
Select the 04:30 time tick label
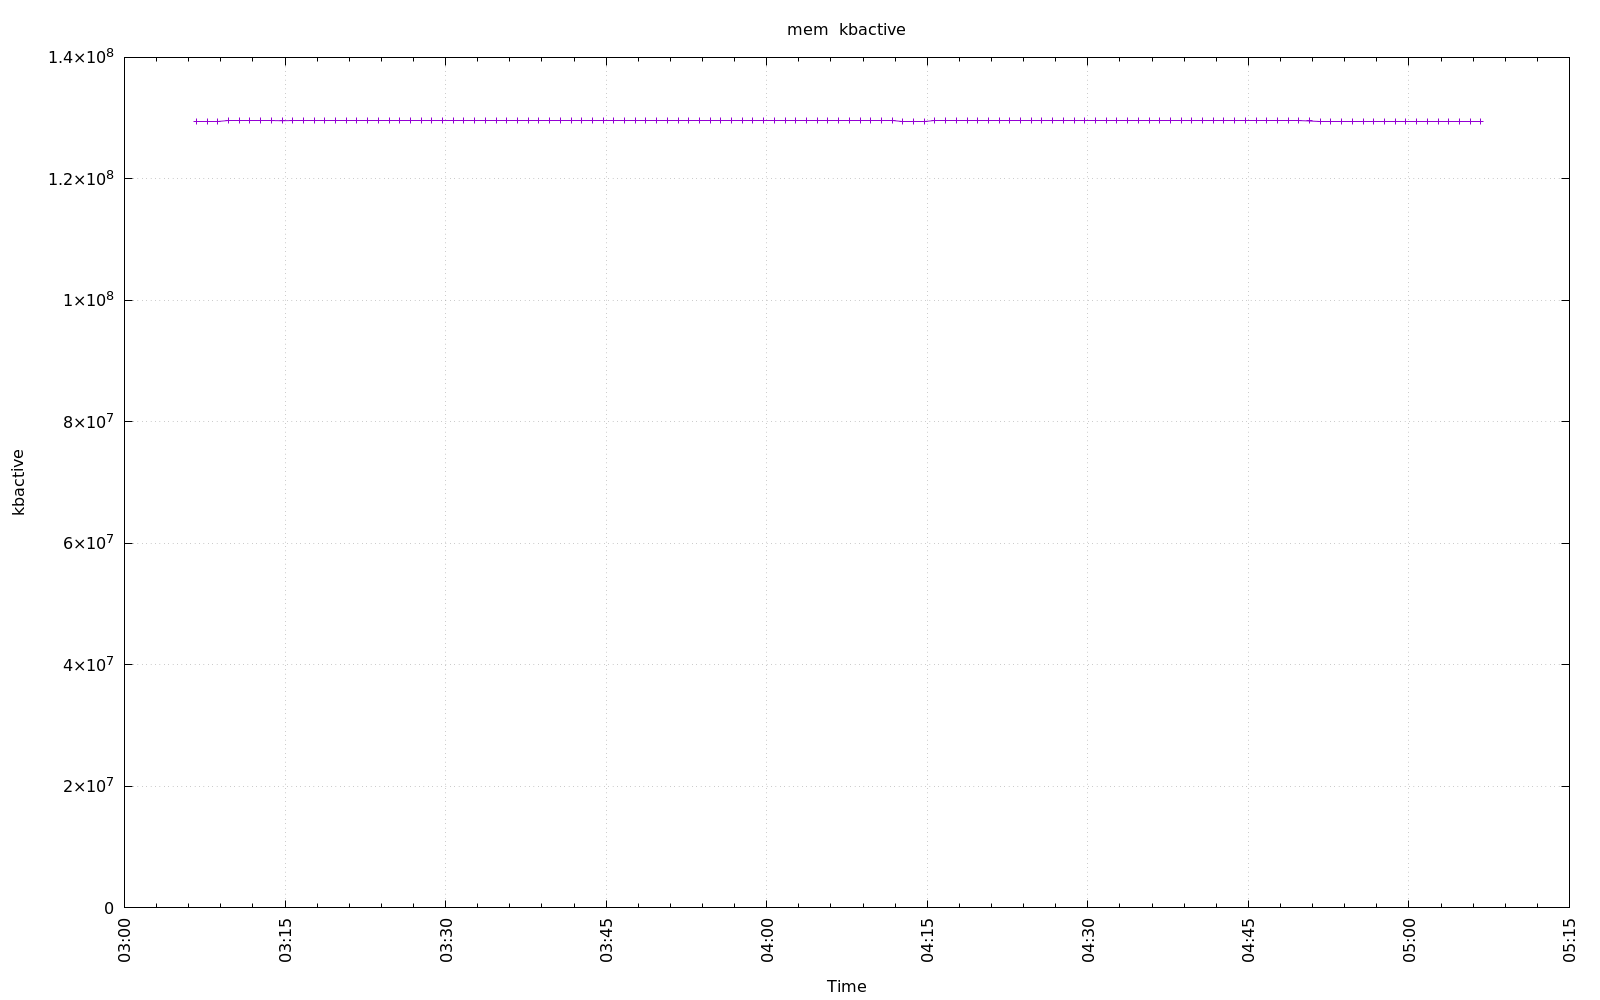click(x=1088, y=941)
